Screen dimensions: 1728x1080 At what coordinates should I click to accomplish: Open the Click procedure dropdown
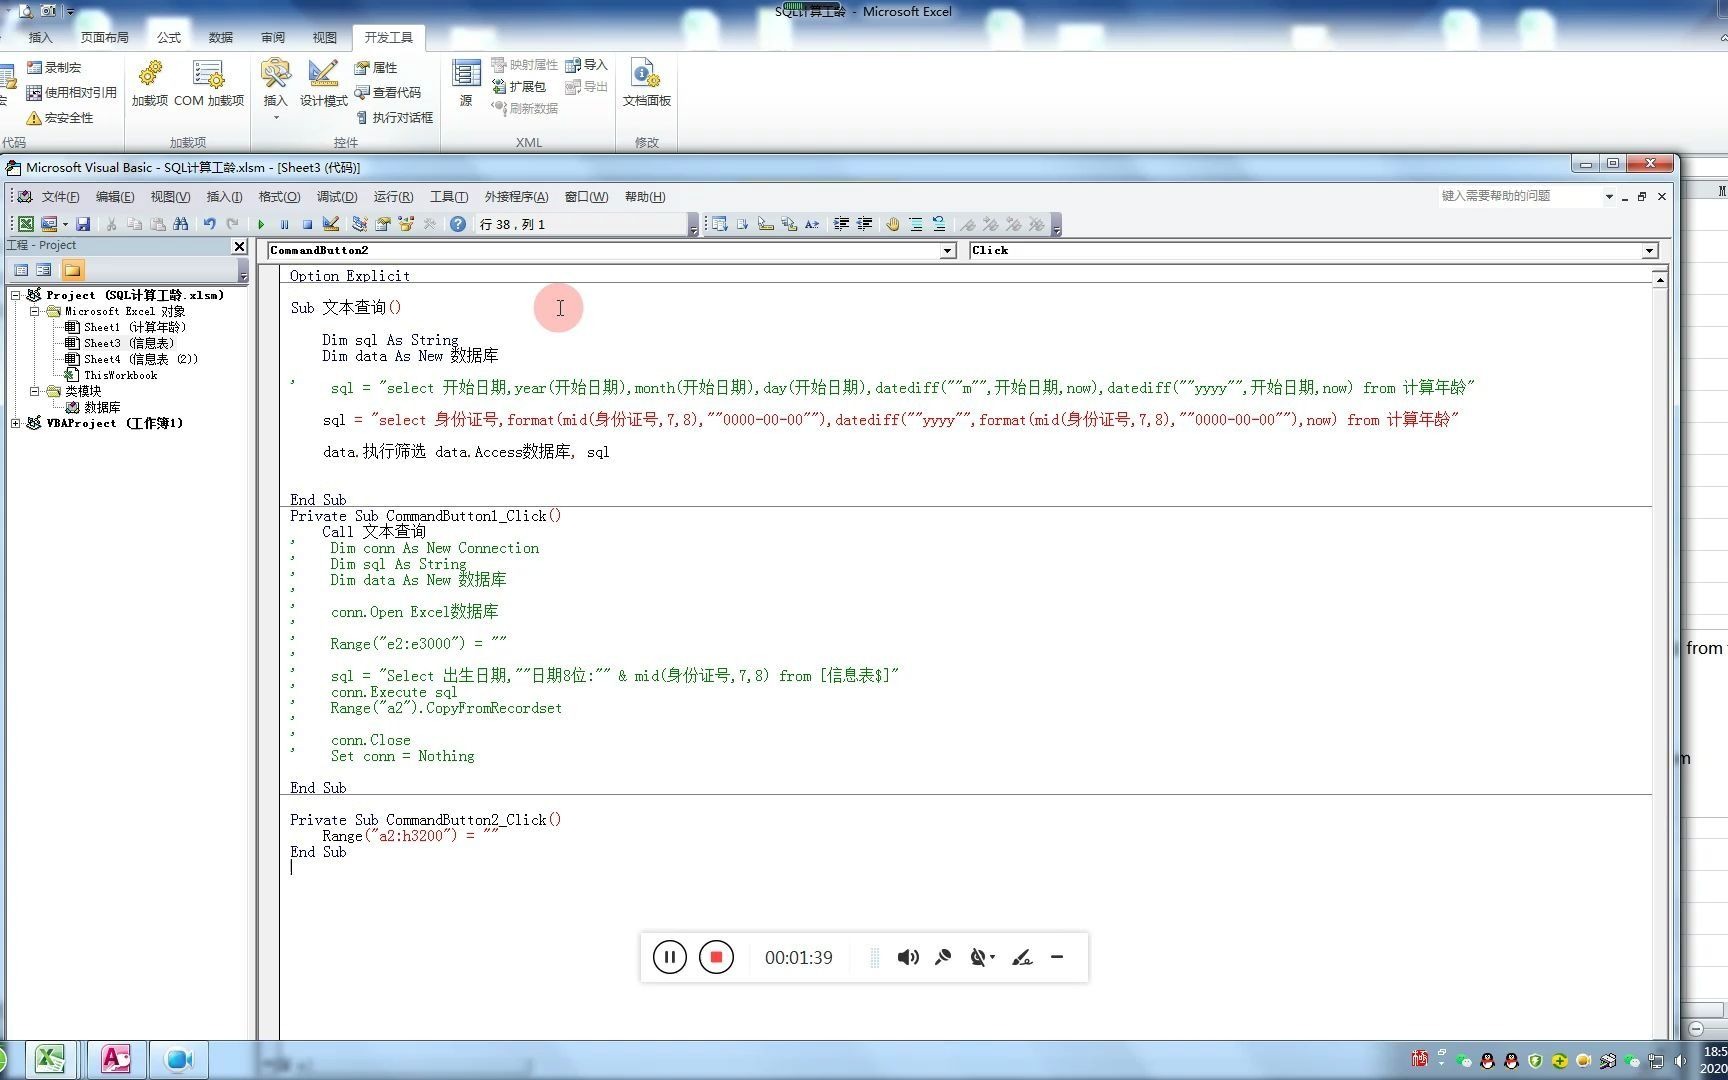(1650, 250)
